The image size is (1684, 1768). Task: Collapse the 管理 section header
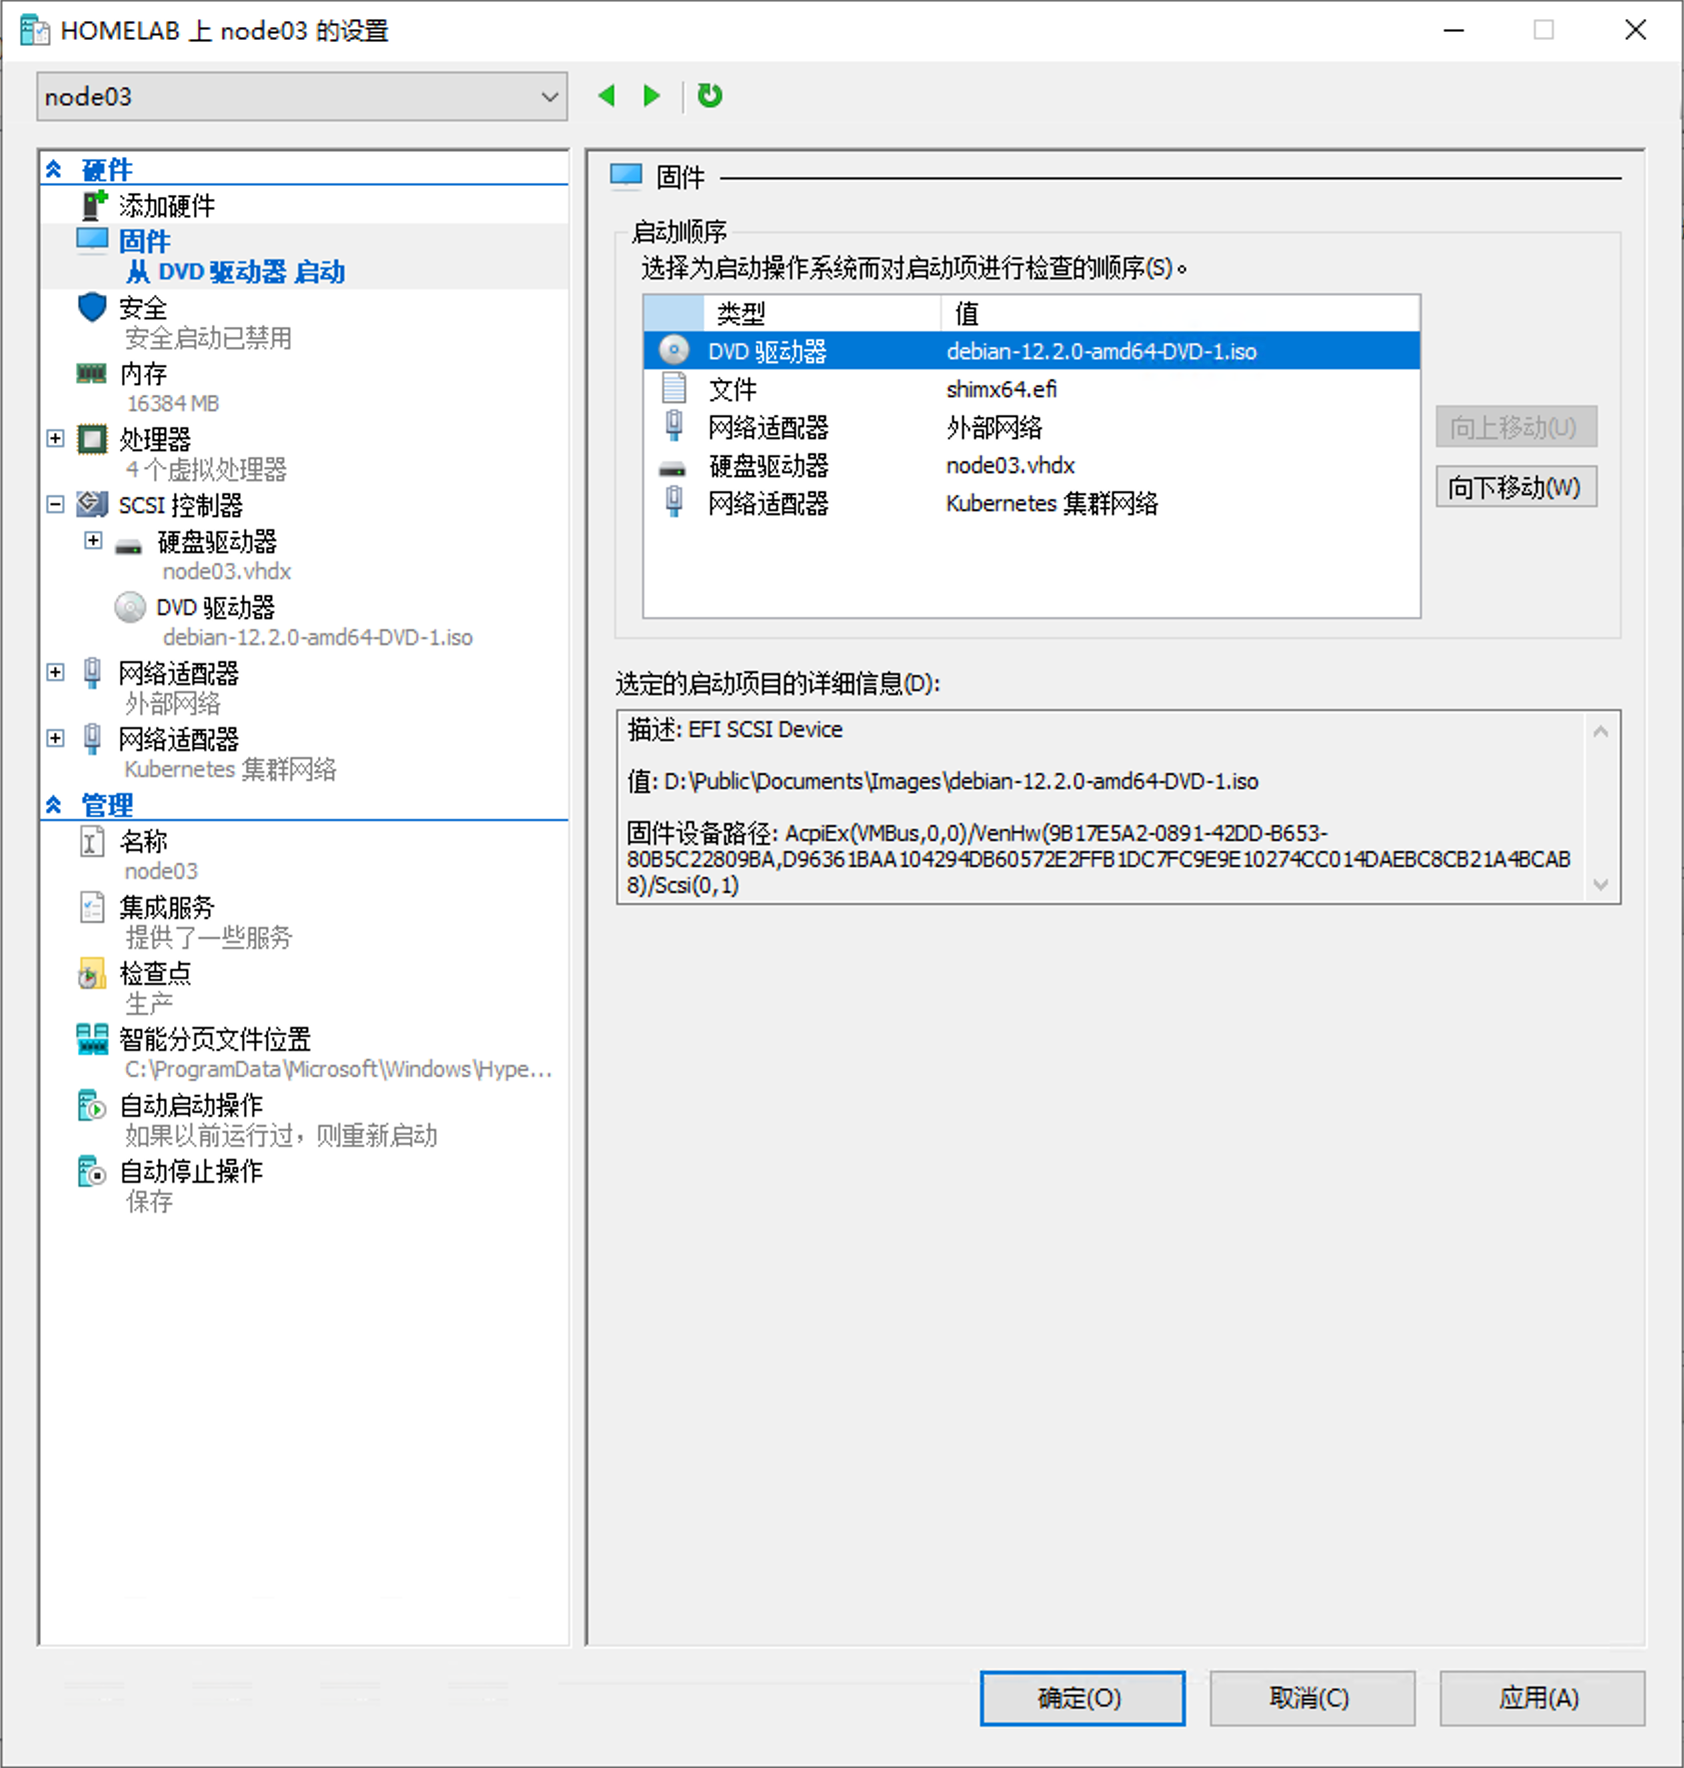click(x=54, y=805)
